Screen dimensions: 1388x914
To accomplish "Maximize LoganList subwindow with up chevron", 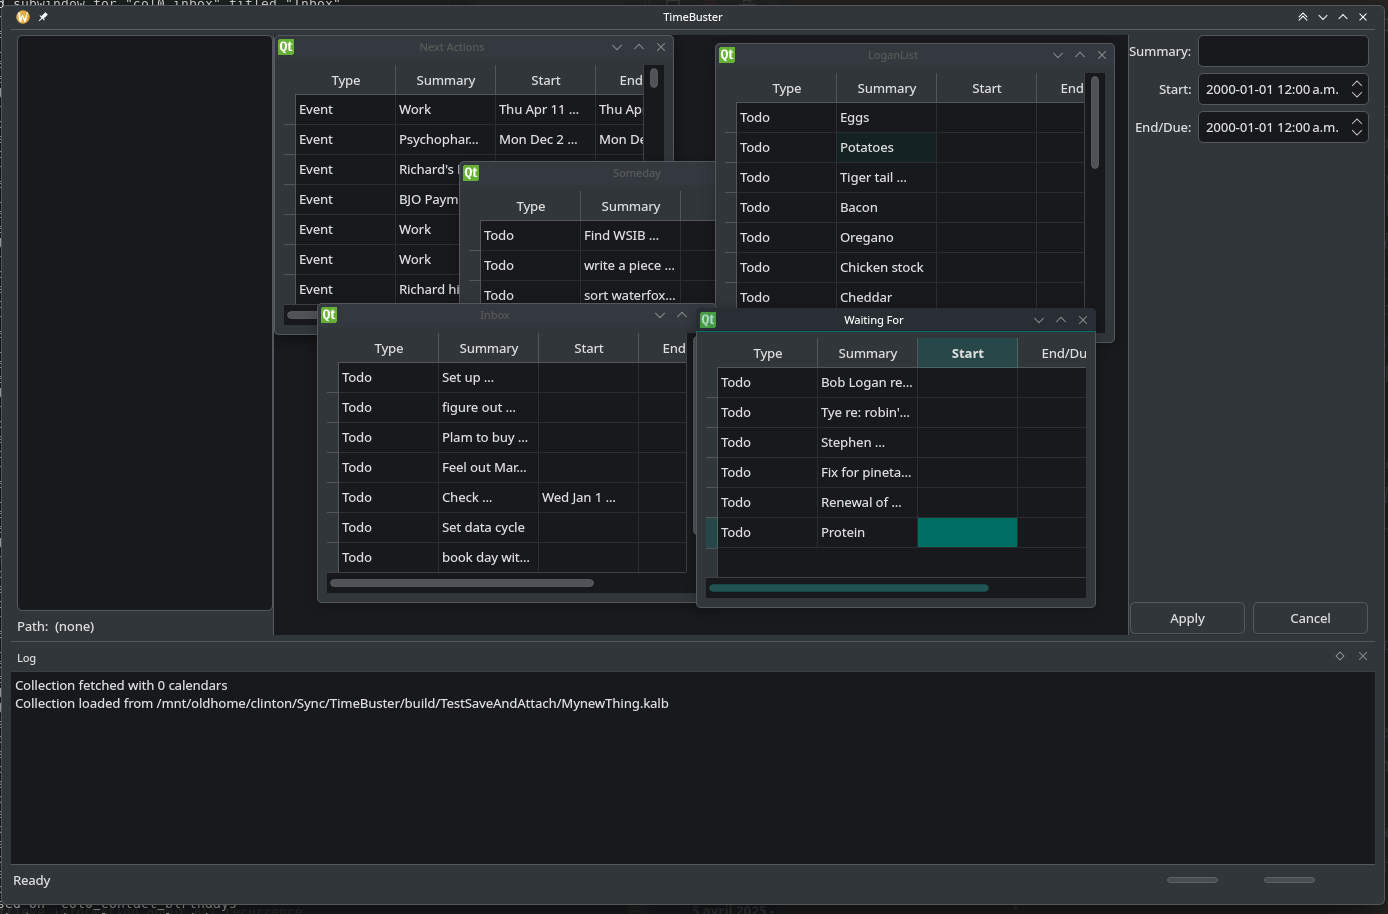I will pyautogui.click(x=1080, y=55).
